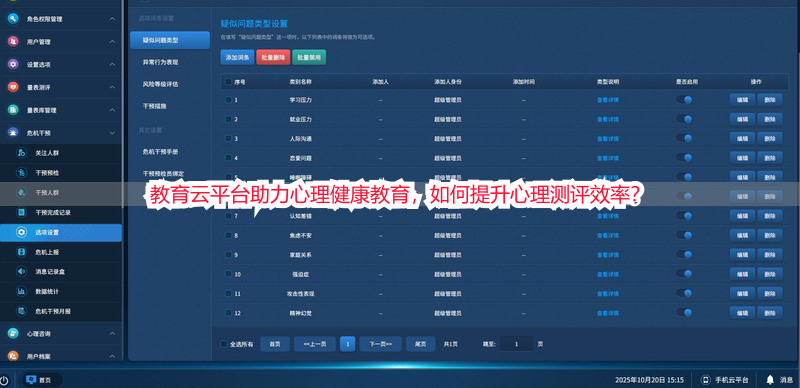Tick the 全选所有 checkbox
This screenshot has height=388, width=800.
(x=223, y=344)
